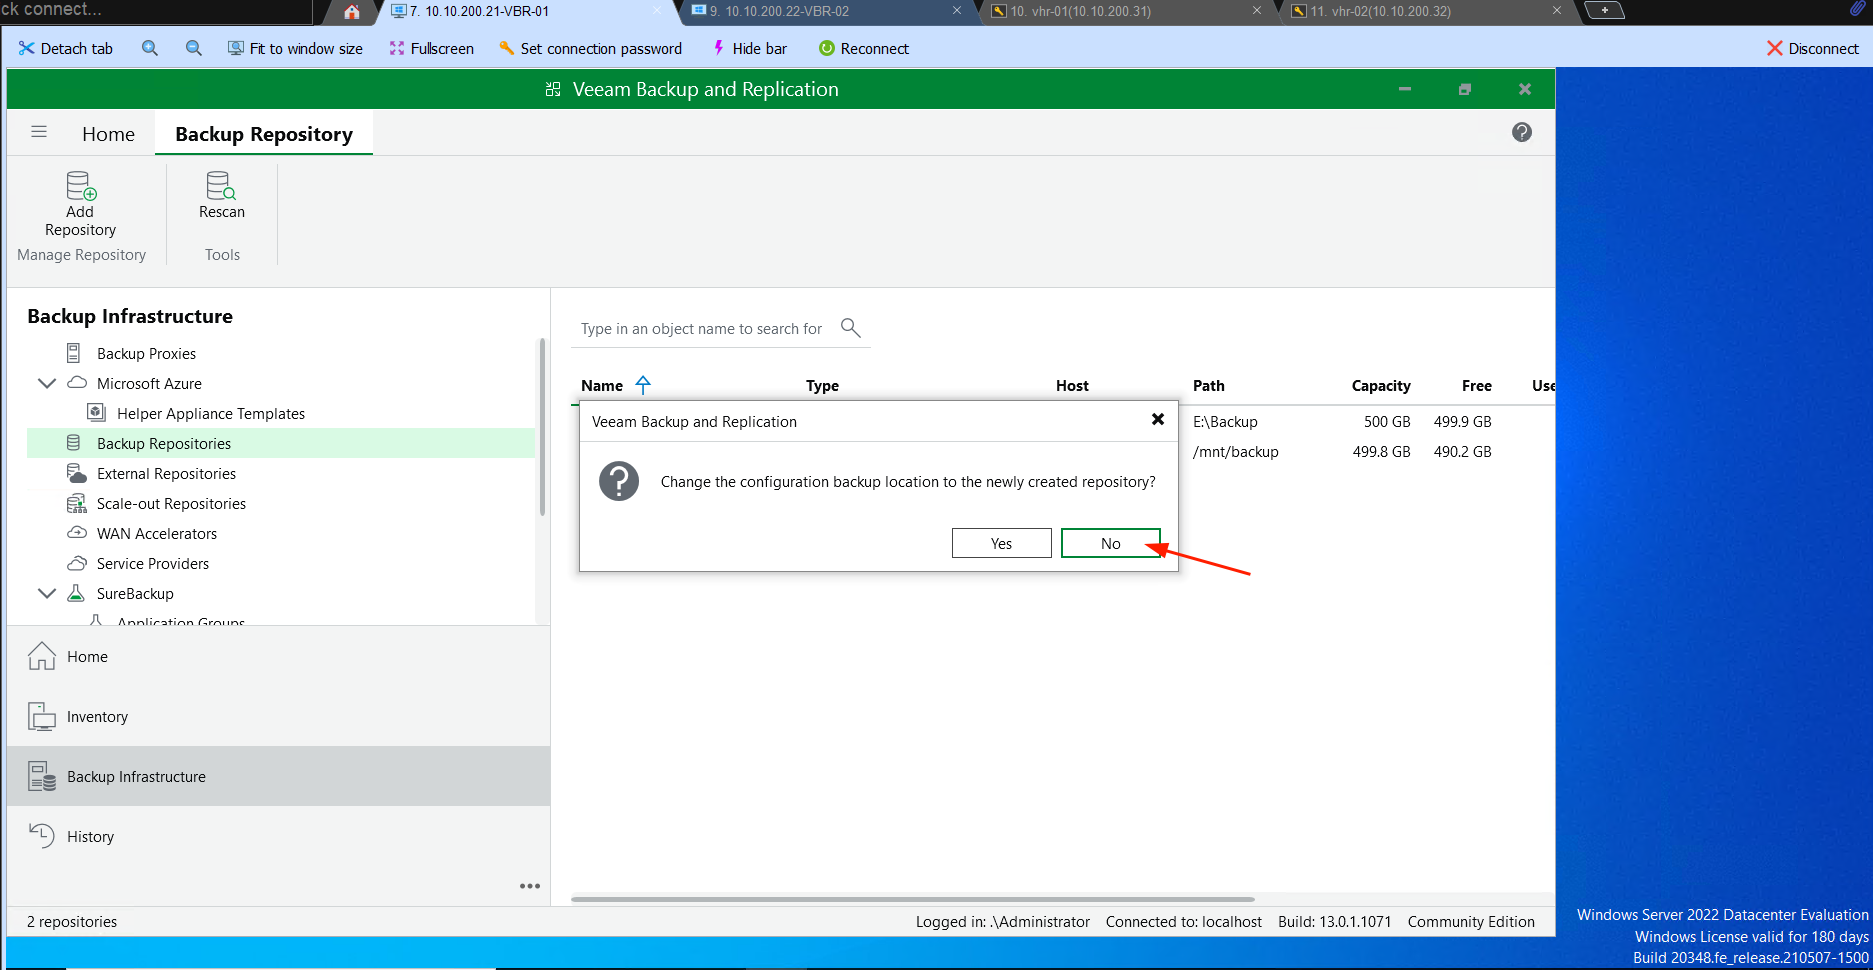Collapse the SureBackup tree node
Image resolution: width=1873 pixels, height=970 pixels.
(x=46, y=593)
